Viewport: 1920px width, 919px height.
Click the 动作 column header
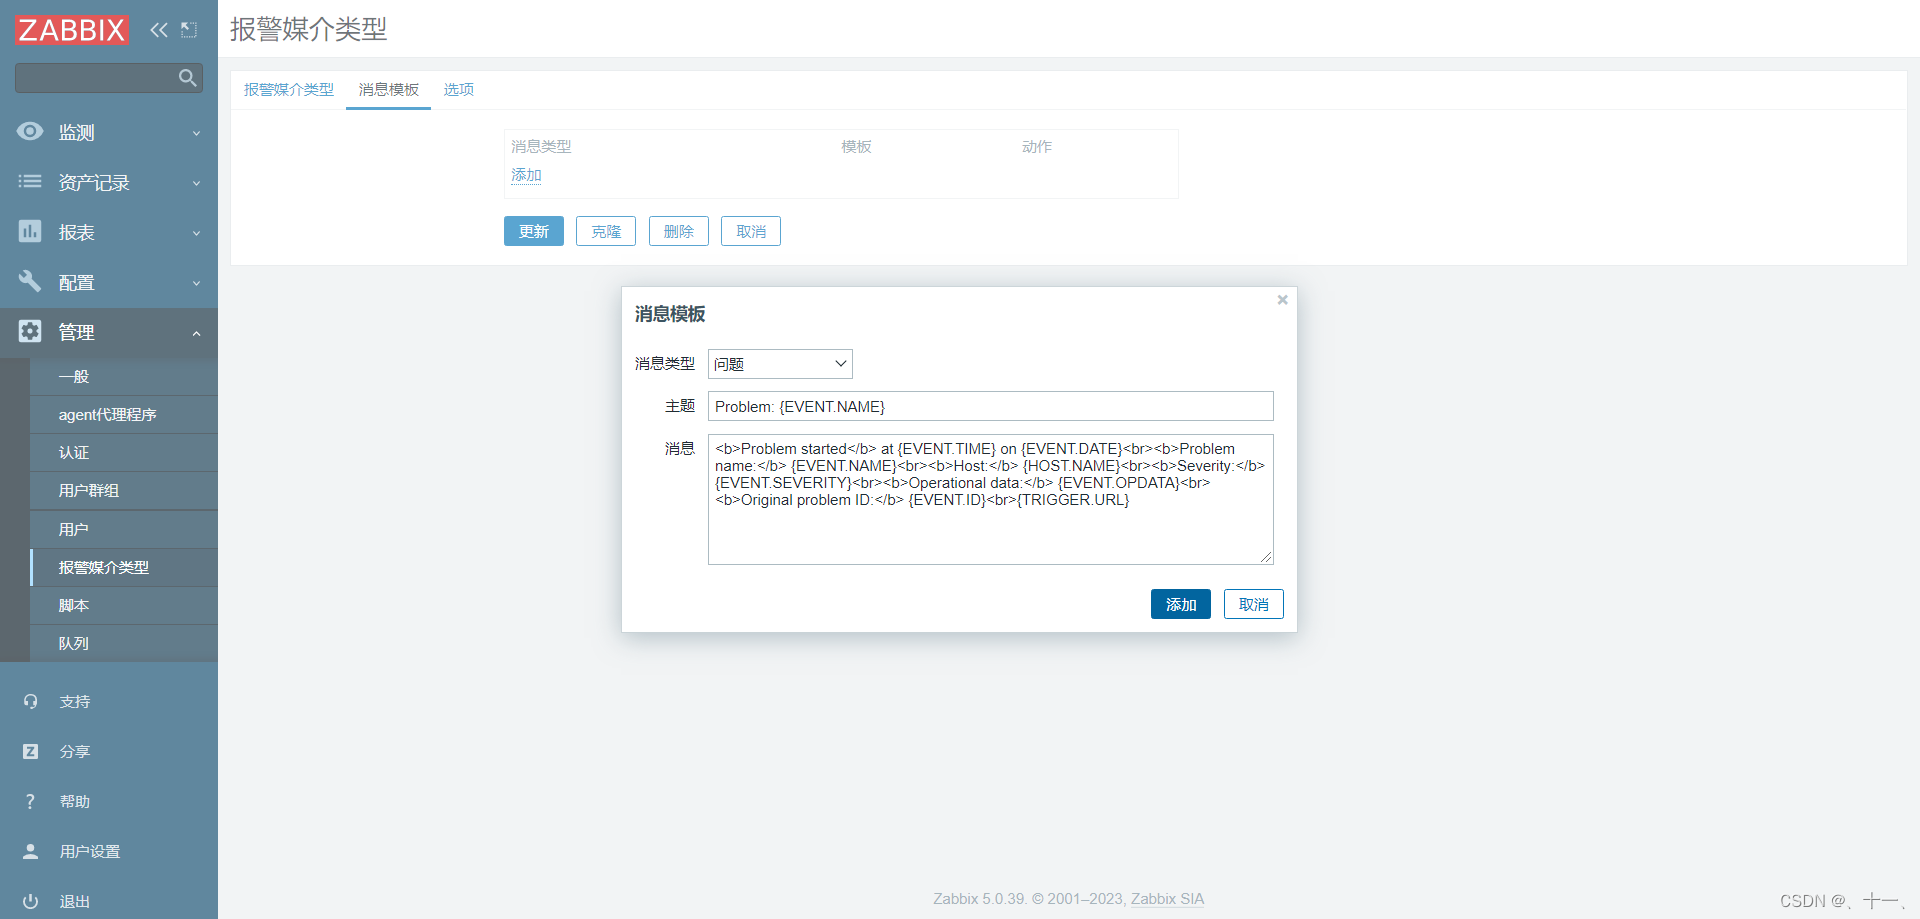pos(1036,147)
